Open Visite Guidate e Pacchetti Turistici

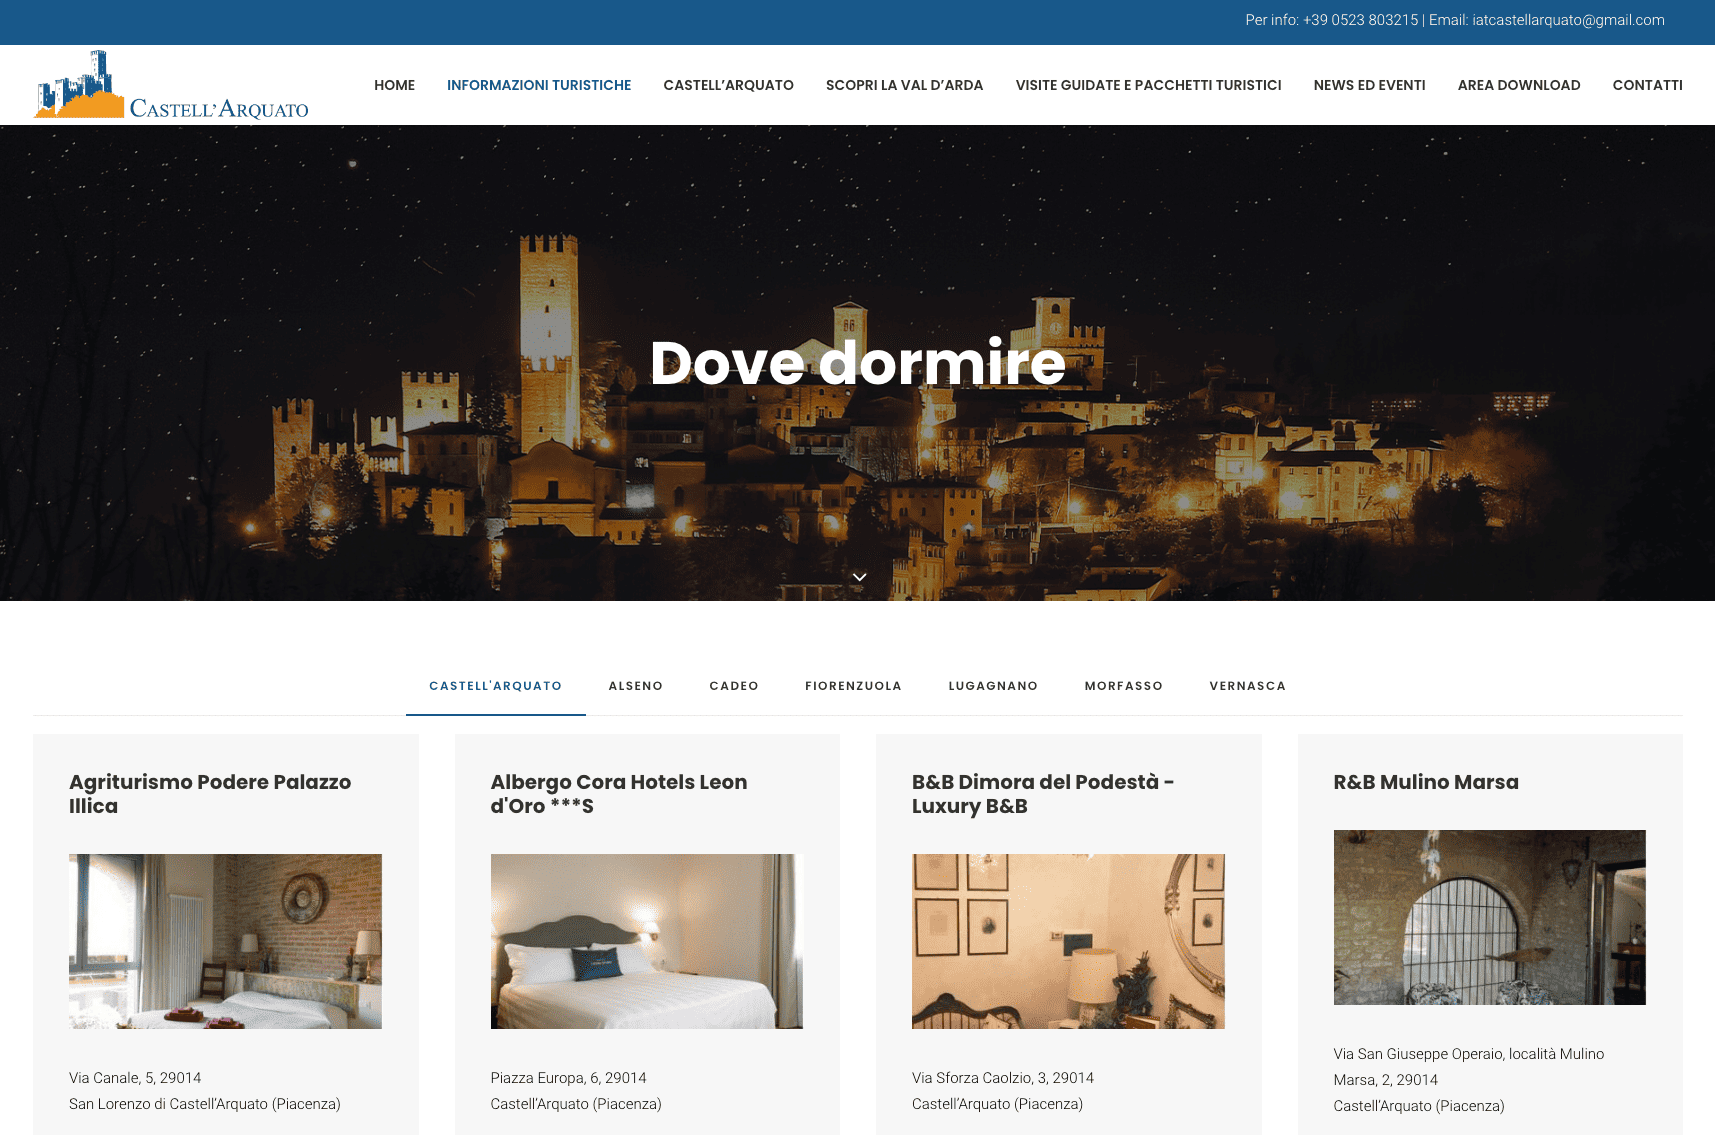click(1148, 85)
